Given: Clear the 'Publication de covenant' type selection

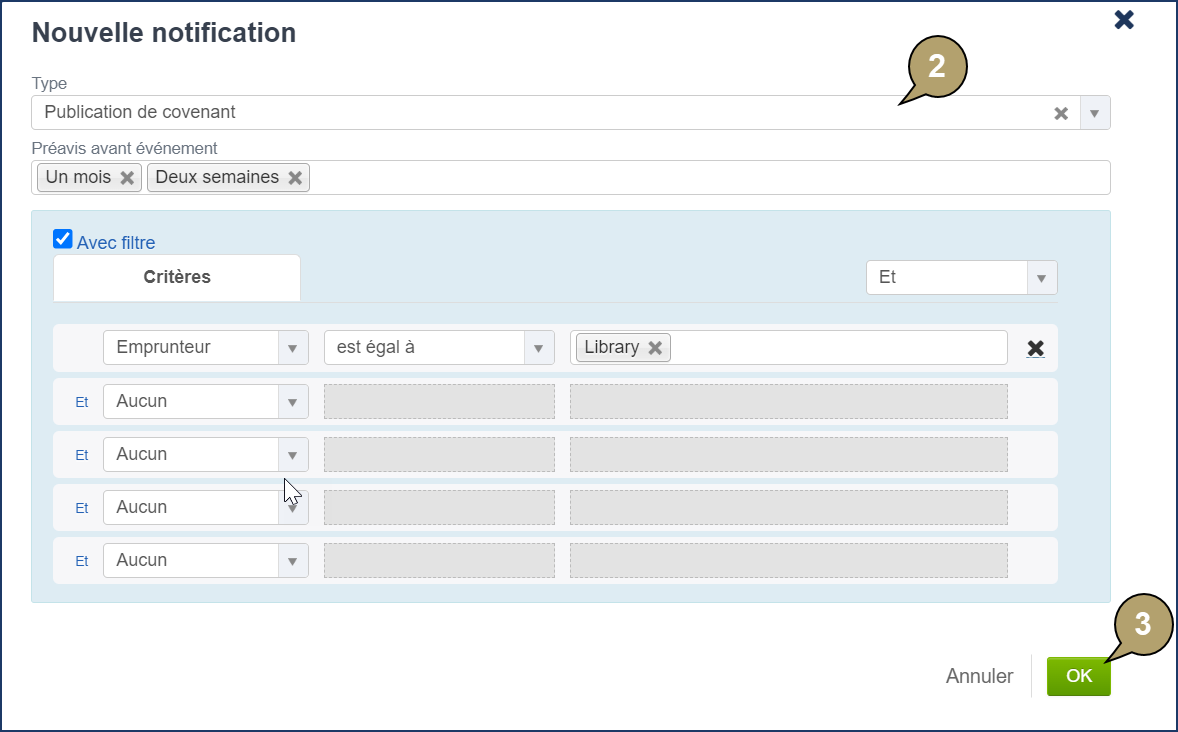Looking at the screenshot, I should click(1061, 113).
